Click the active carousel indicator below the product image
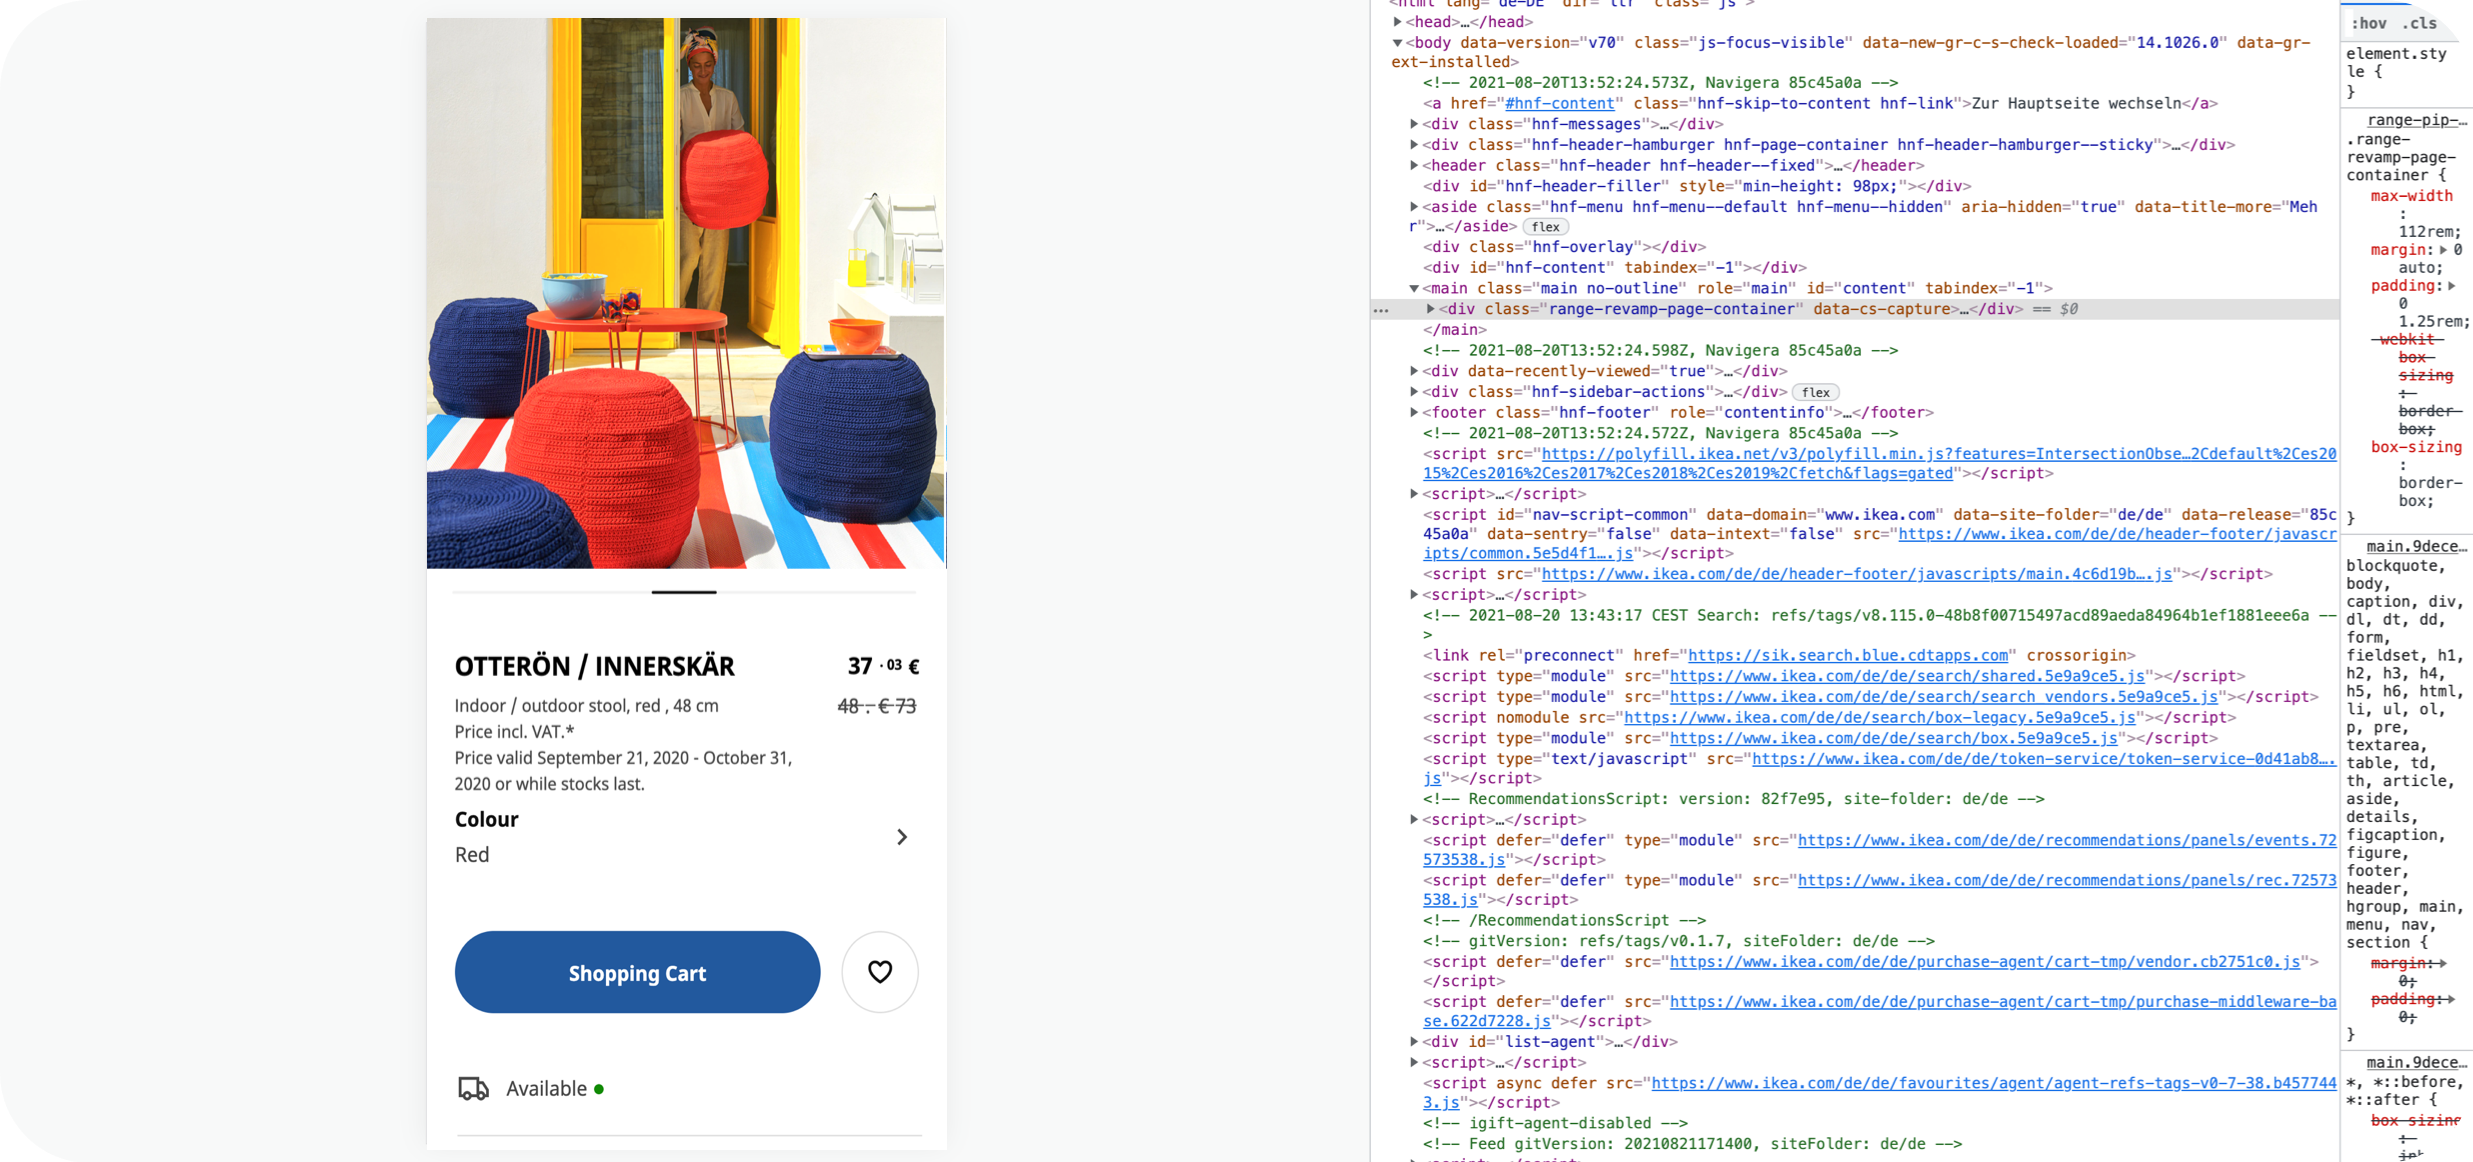Screen dimensions: 2473x1162 (x=683, y=591)
